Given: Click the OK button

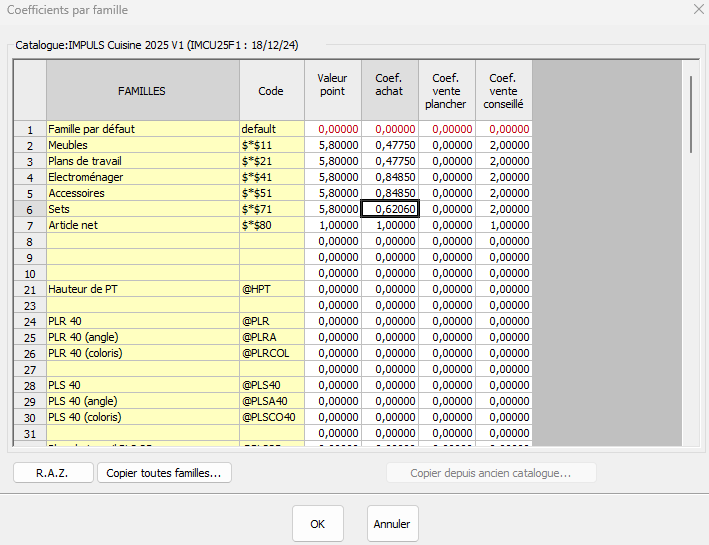Looking at the screenshot, I should coord(317,524).
